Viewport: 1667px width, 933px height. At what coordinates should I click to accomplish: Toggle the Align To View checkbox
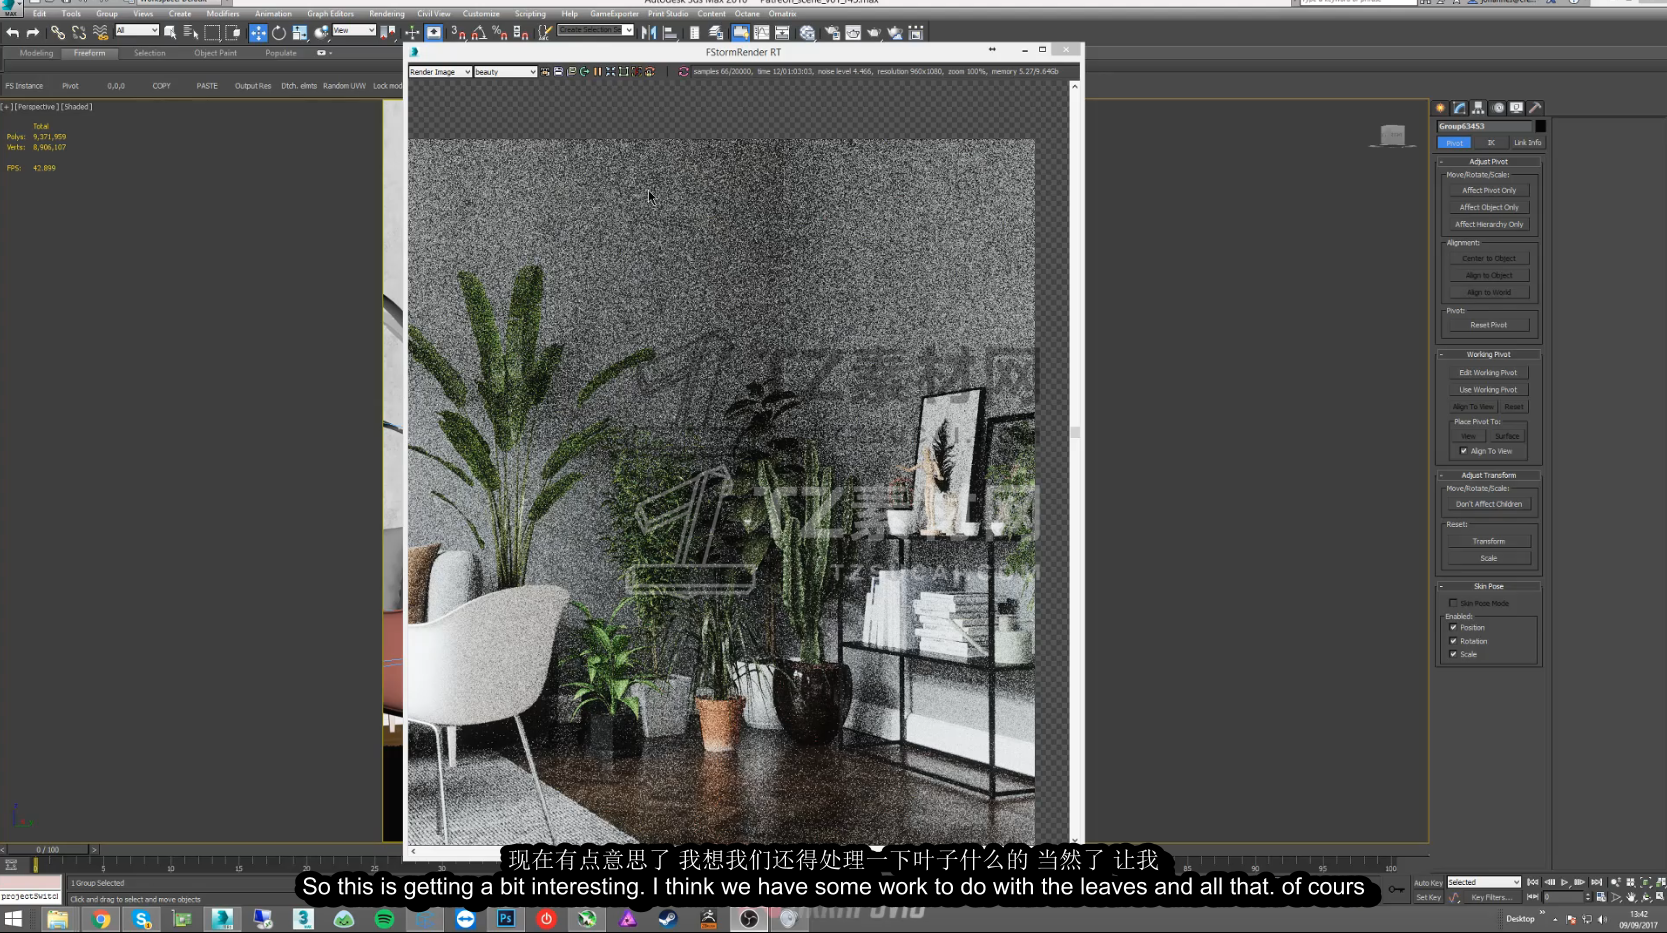click(1464, 451)
